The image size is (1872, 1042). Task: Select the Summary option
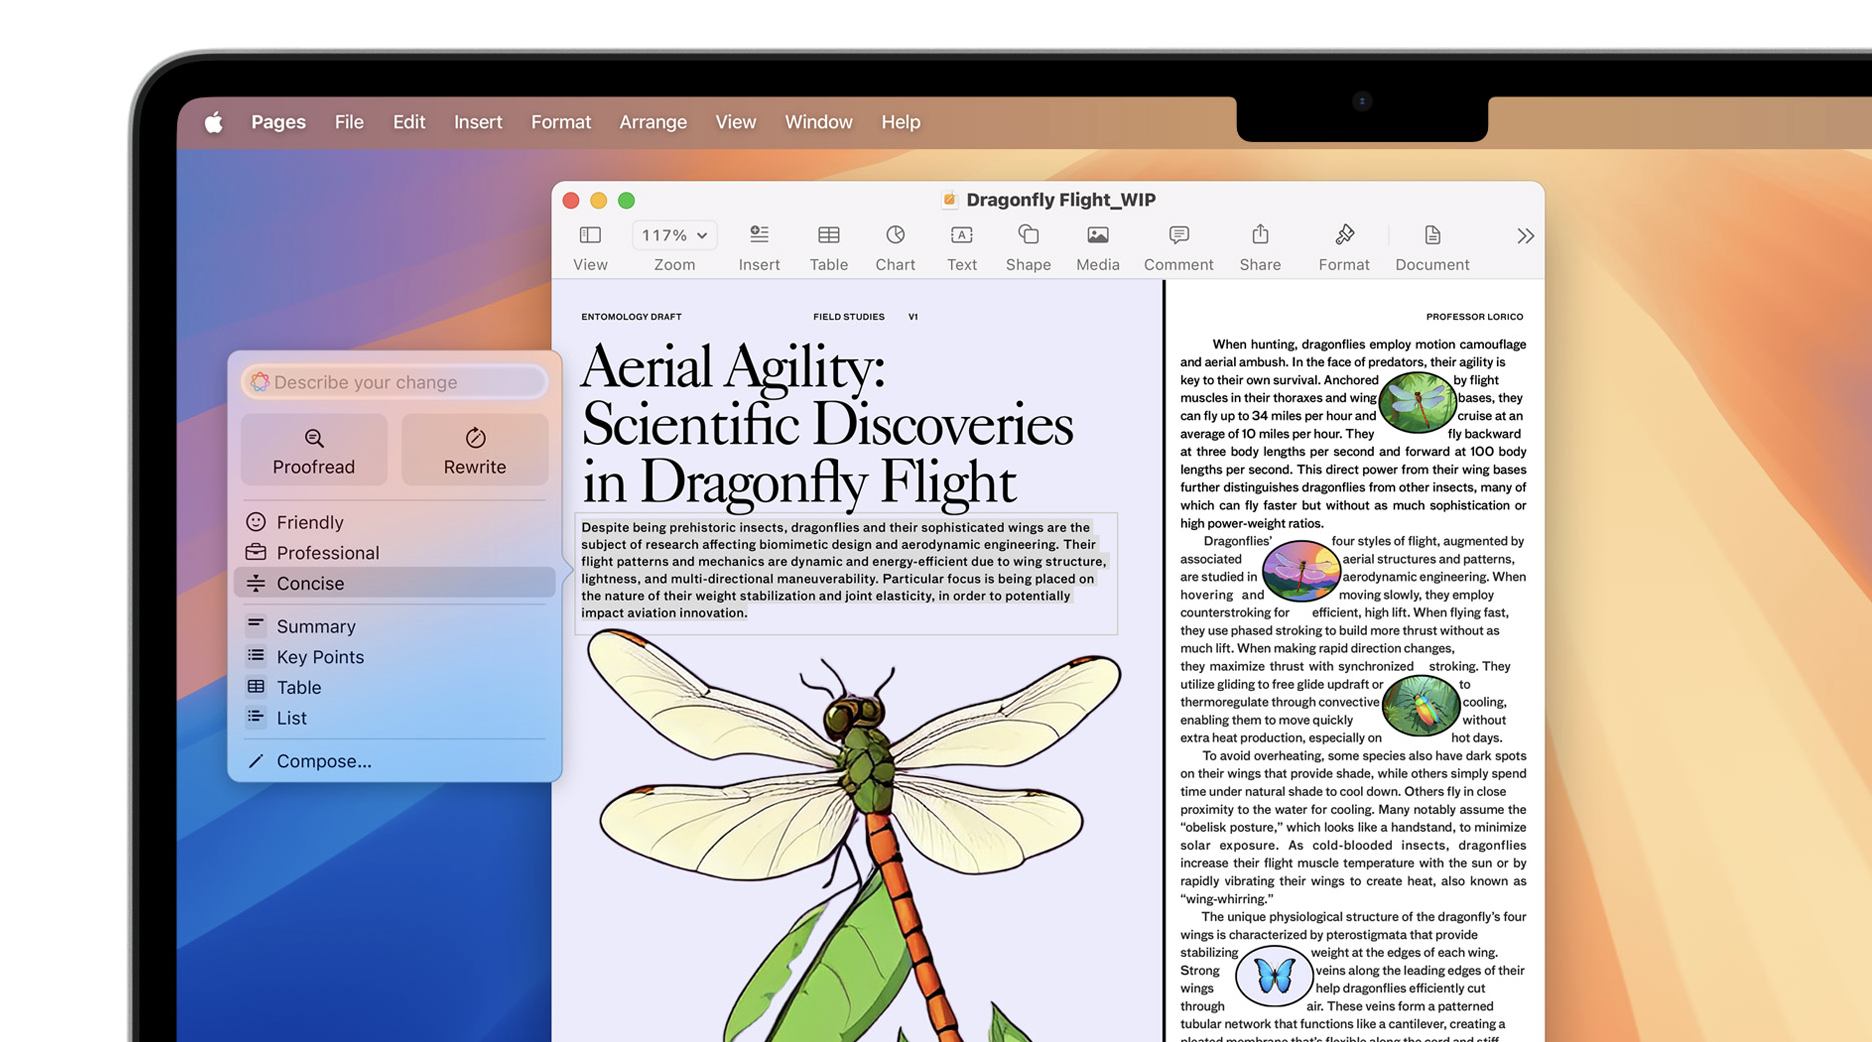click(x=394, y=626)
